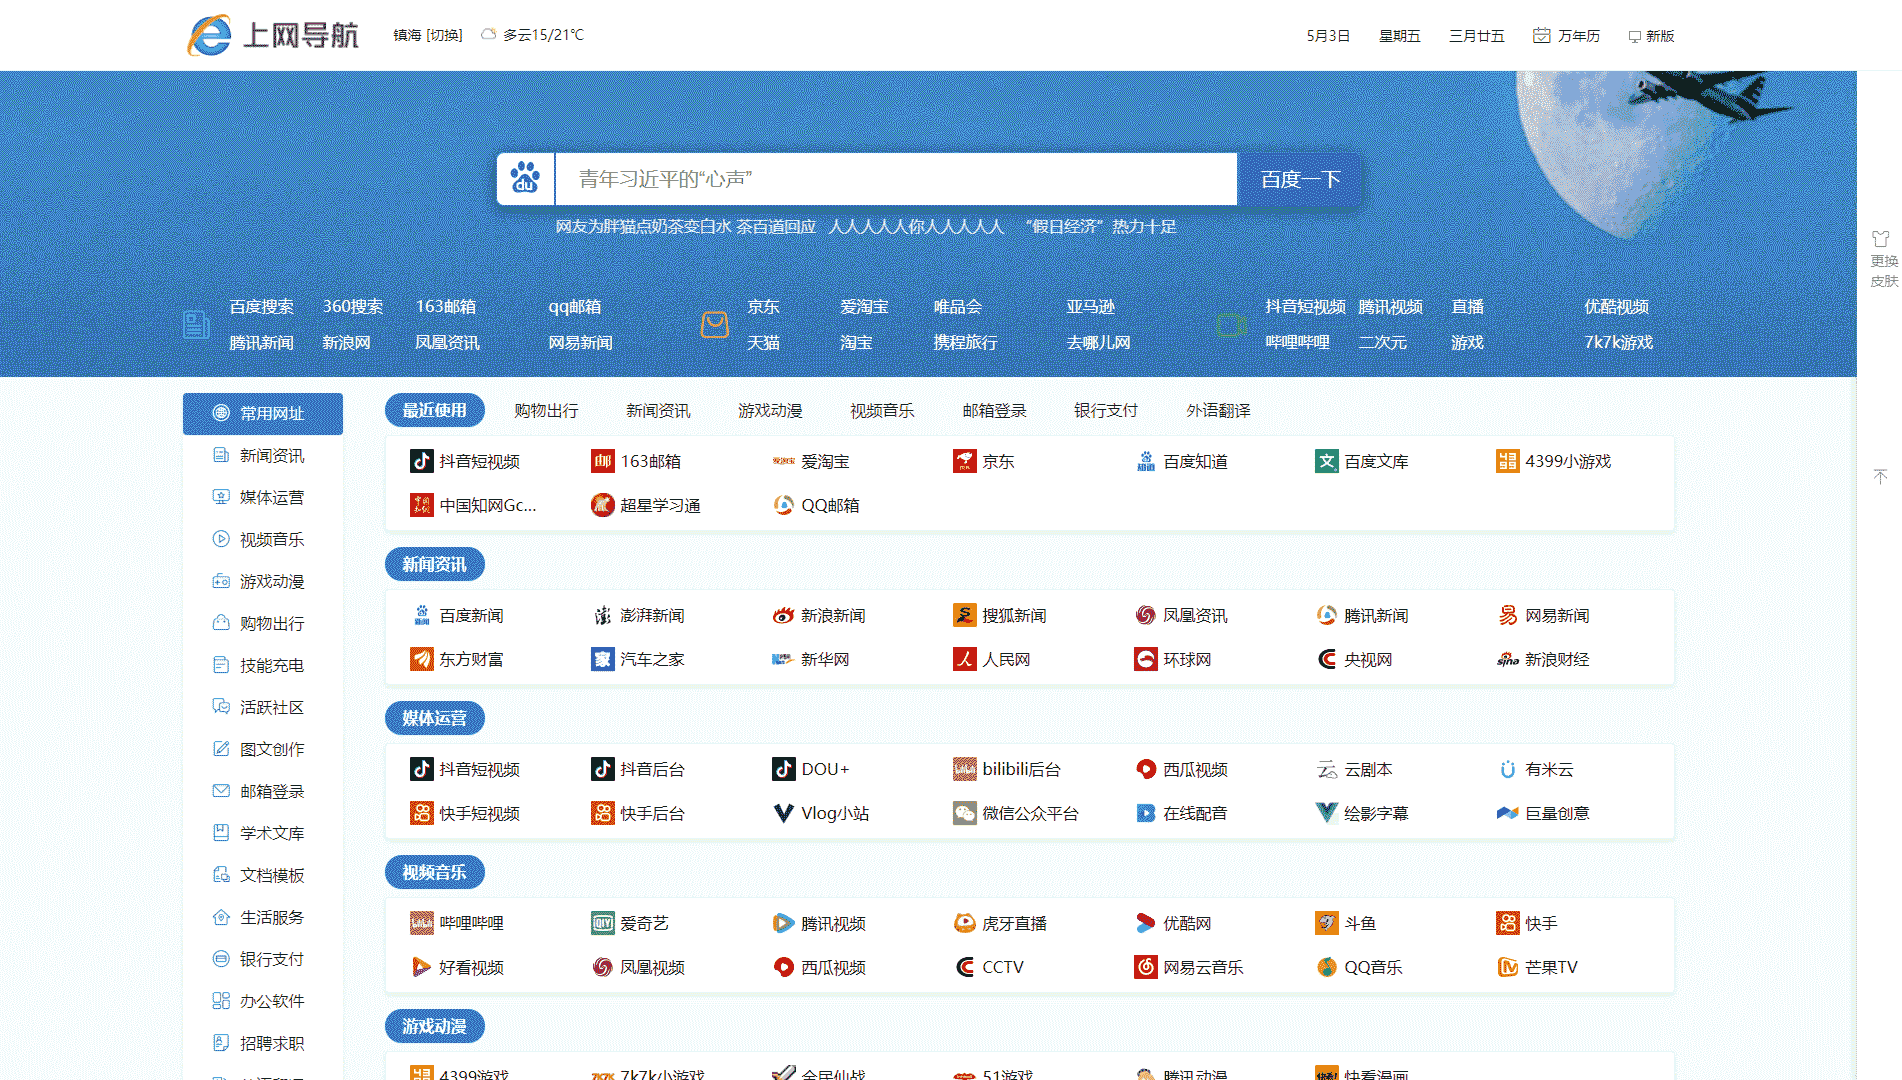Image resolution: width=1902 pixels, height=1080 pixels.
Task: Click the 东方财富 icon
Action: [421, 659]
